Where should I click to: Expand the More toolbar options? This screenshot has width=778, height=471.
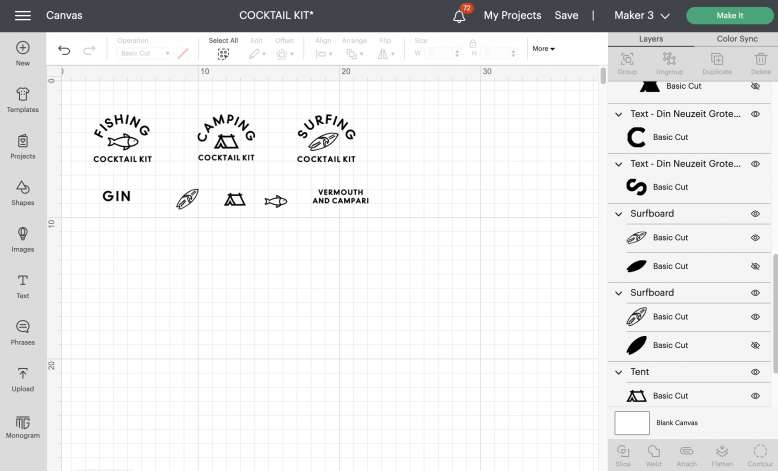point(543,48)
